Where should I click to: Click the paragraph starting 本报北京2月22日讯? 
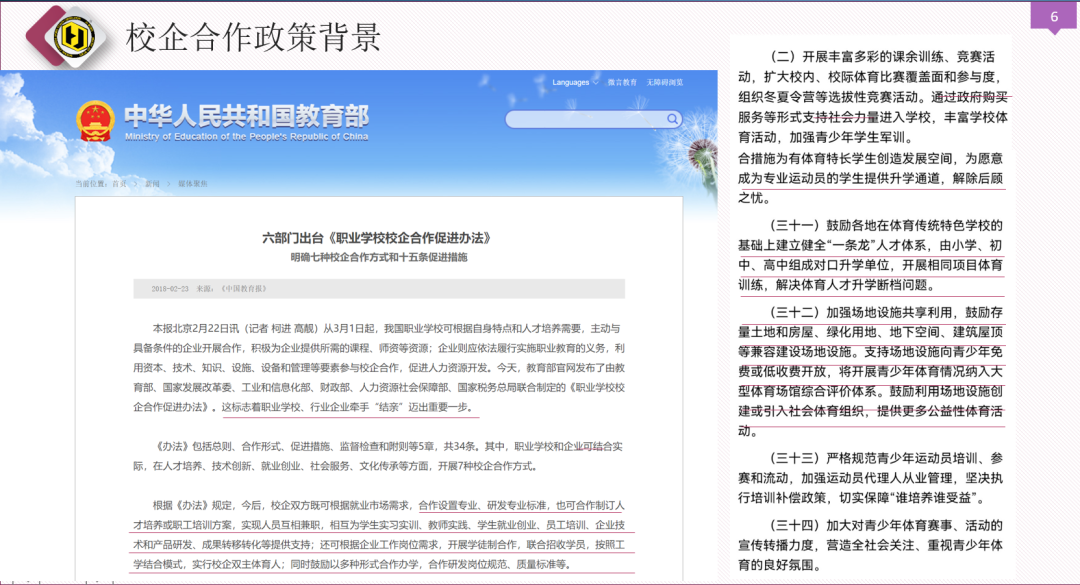tap(379, 367)
